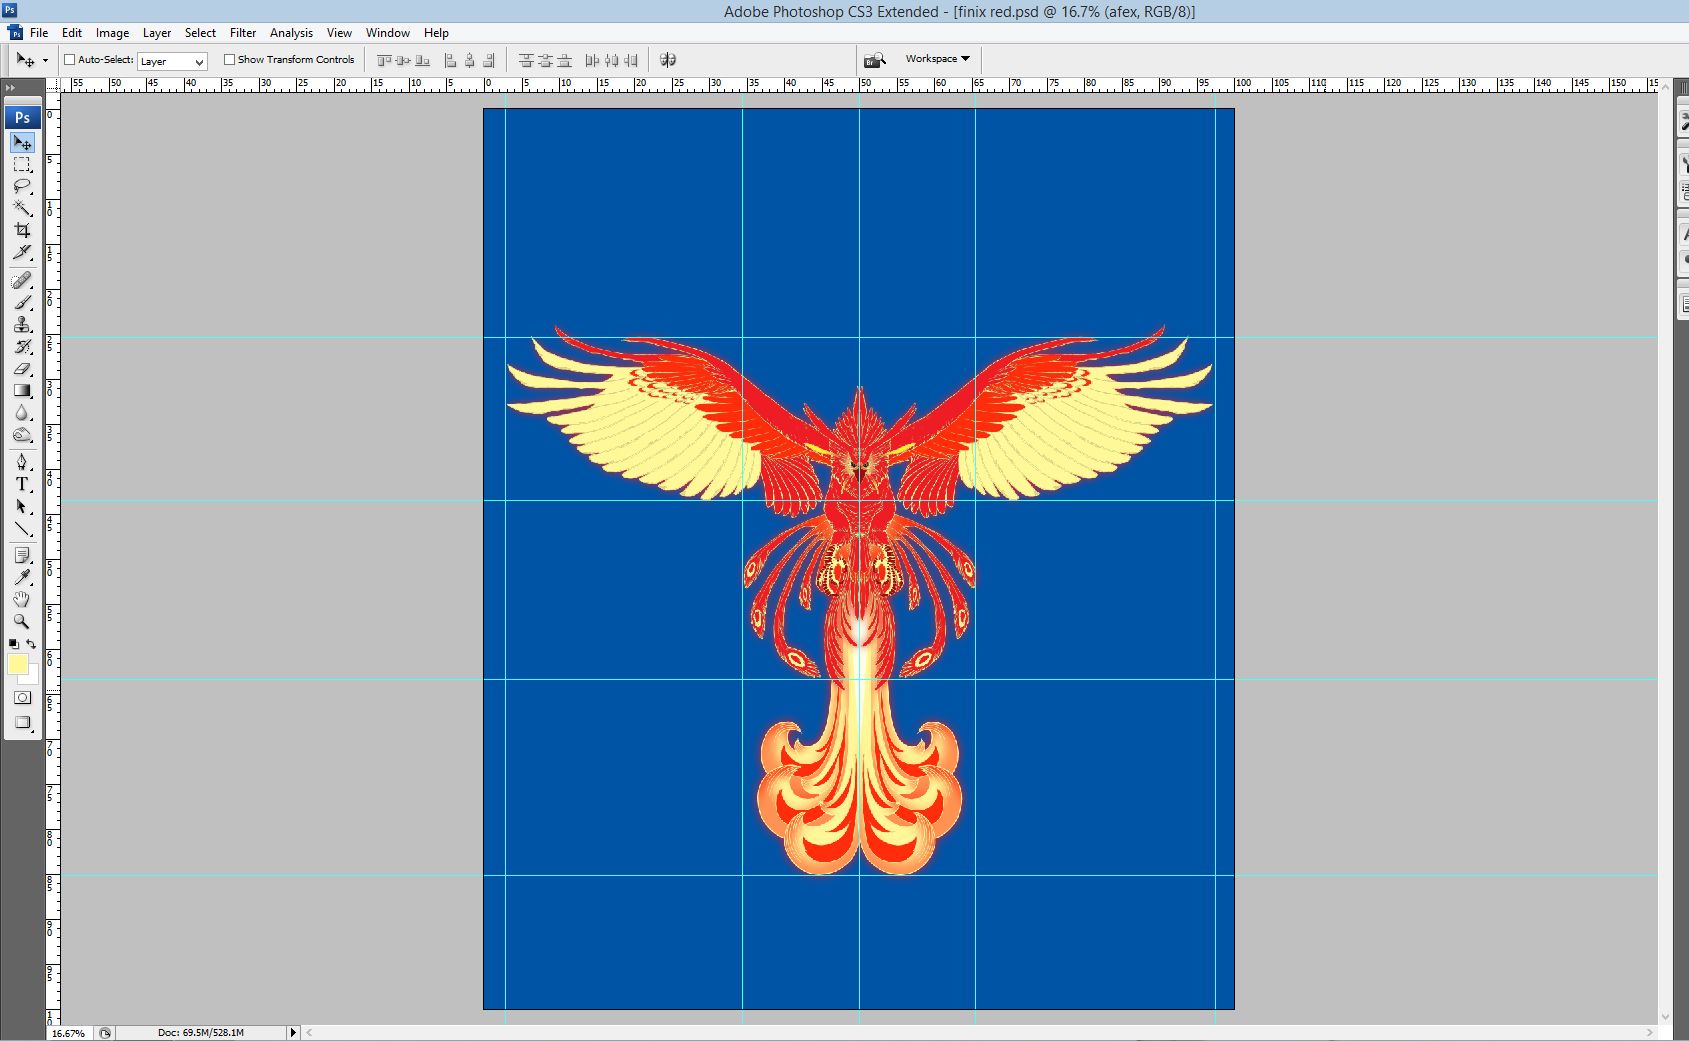
Task: Activate the Clone Stamp tool
Action: click(22, 325)
